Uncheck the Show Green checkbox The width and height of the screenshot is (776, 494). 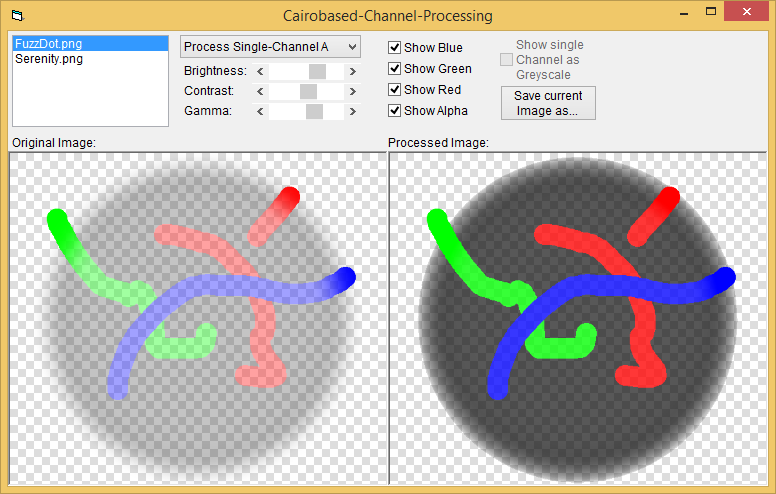(394, 68)
